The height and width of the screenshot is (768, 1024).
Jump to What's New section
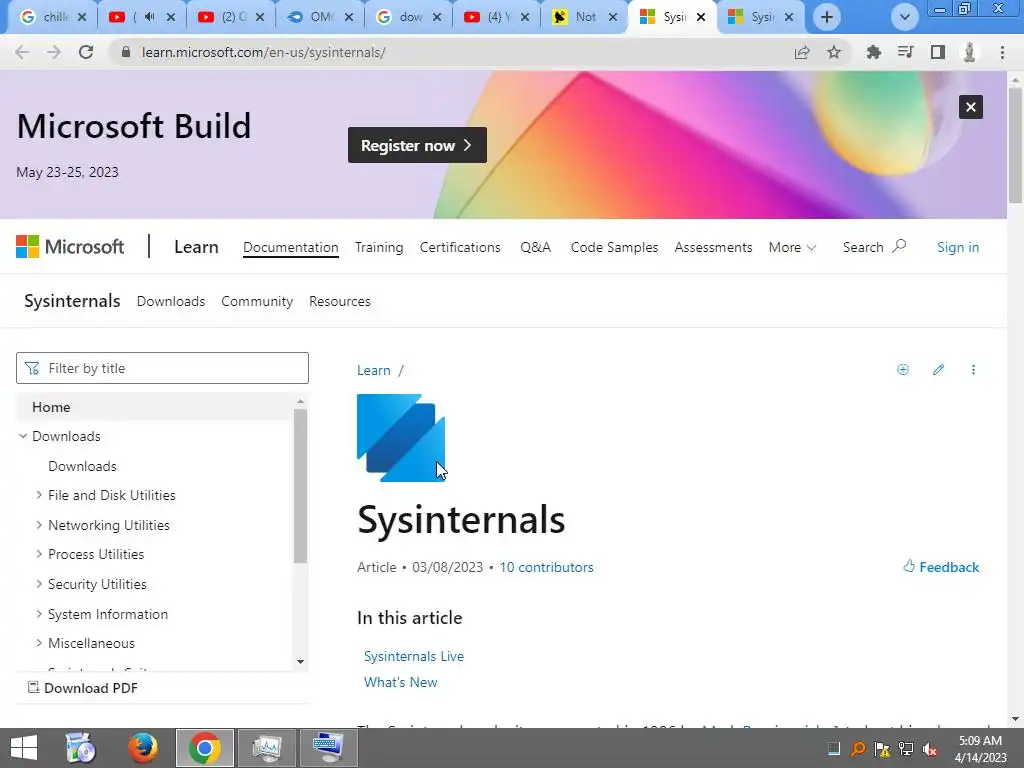click(x=400, y=682)
